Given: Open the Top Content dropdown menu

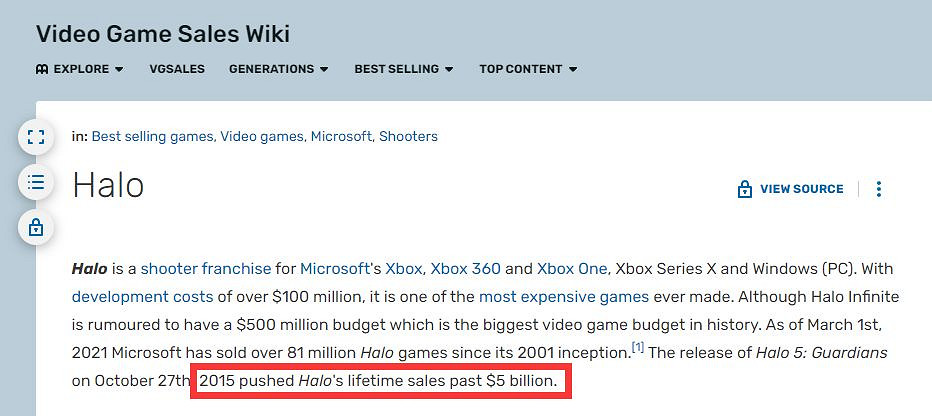Looking at the screenshot, I should pyautogui.click(x=528, y=69).
